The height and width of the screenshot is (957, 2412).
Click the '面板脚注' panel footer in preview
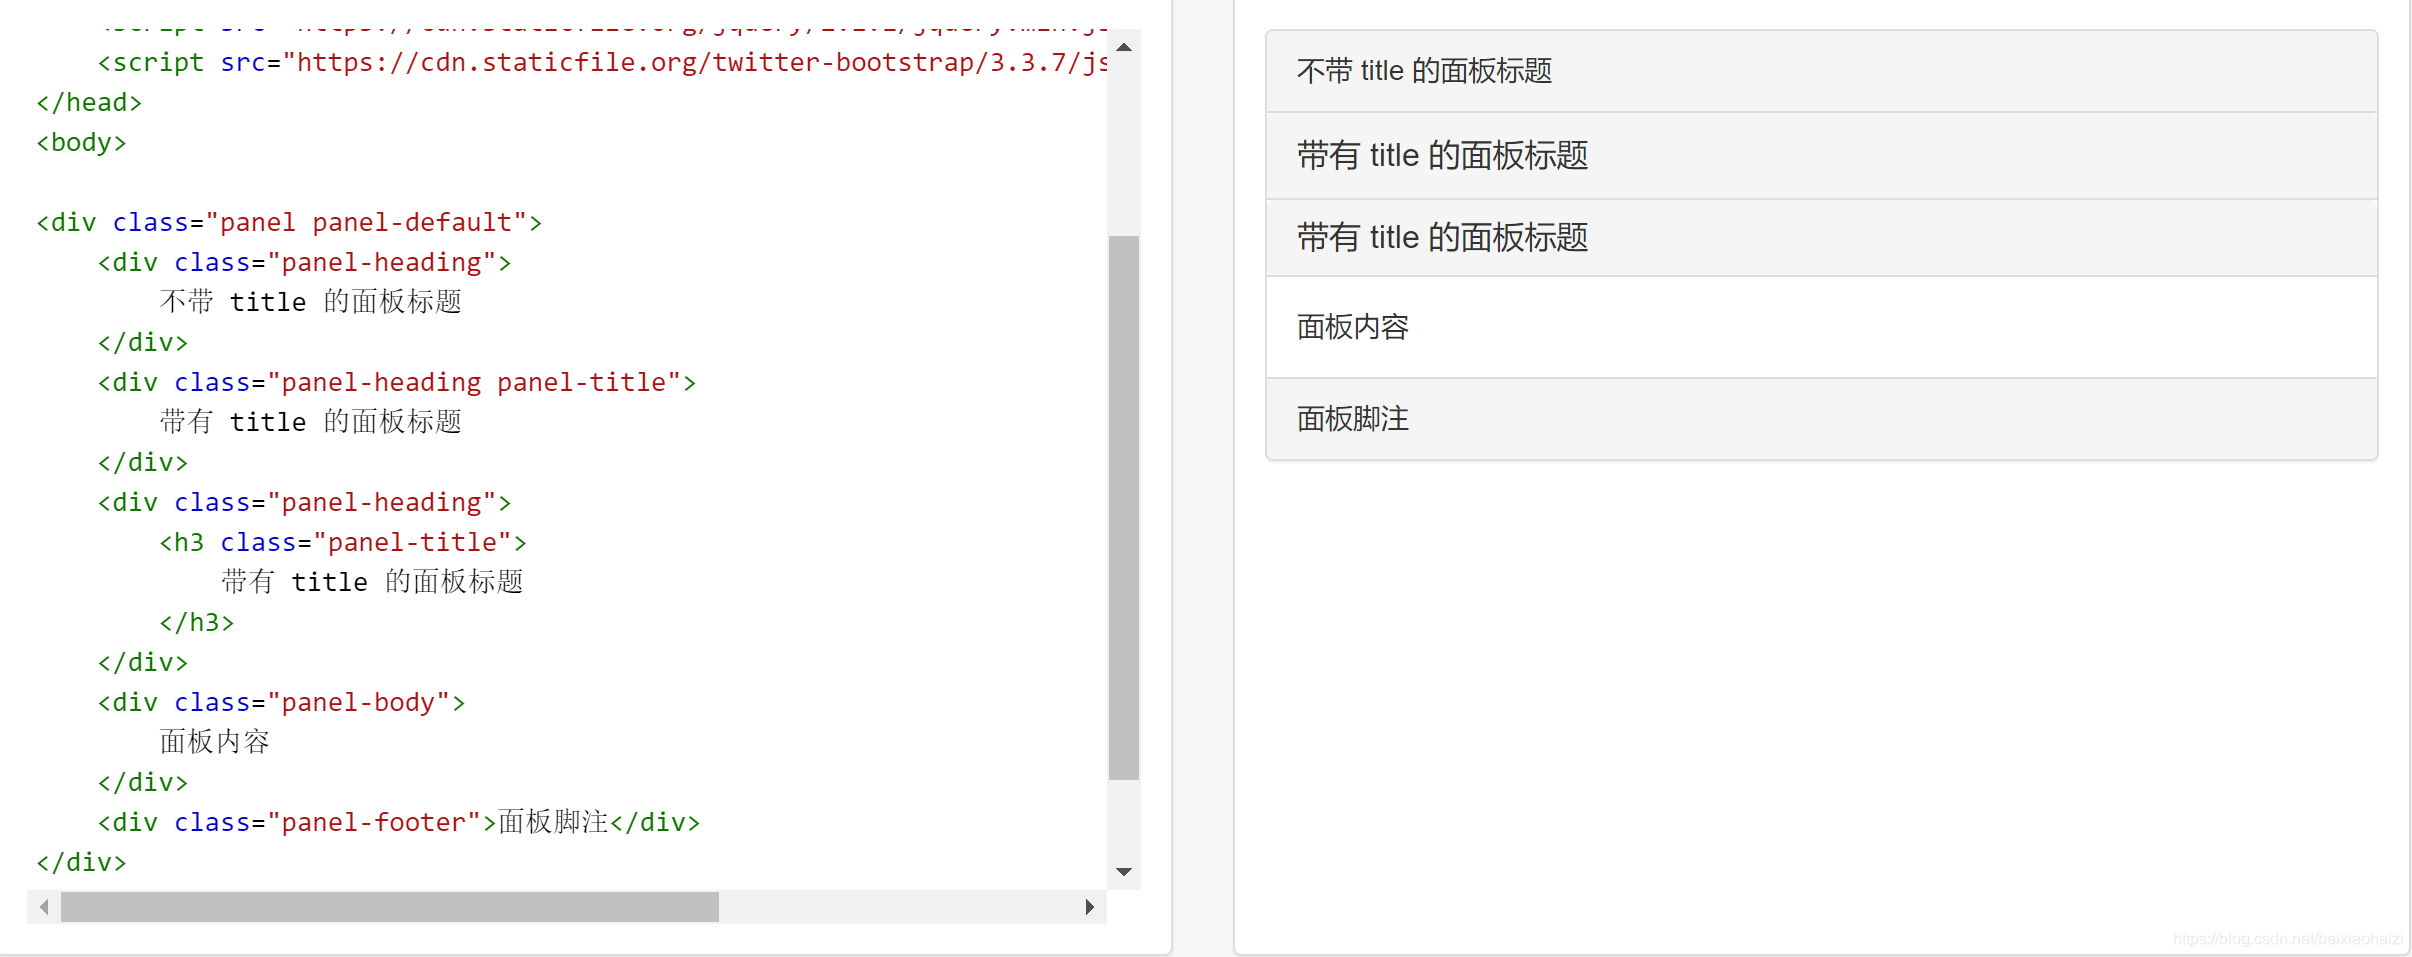click(1822, 419)
